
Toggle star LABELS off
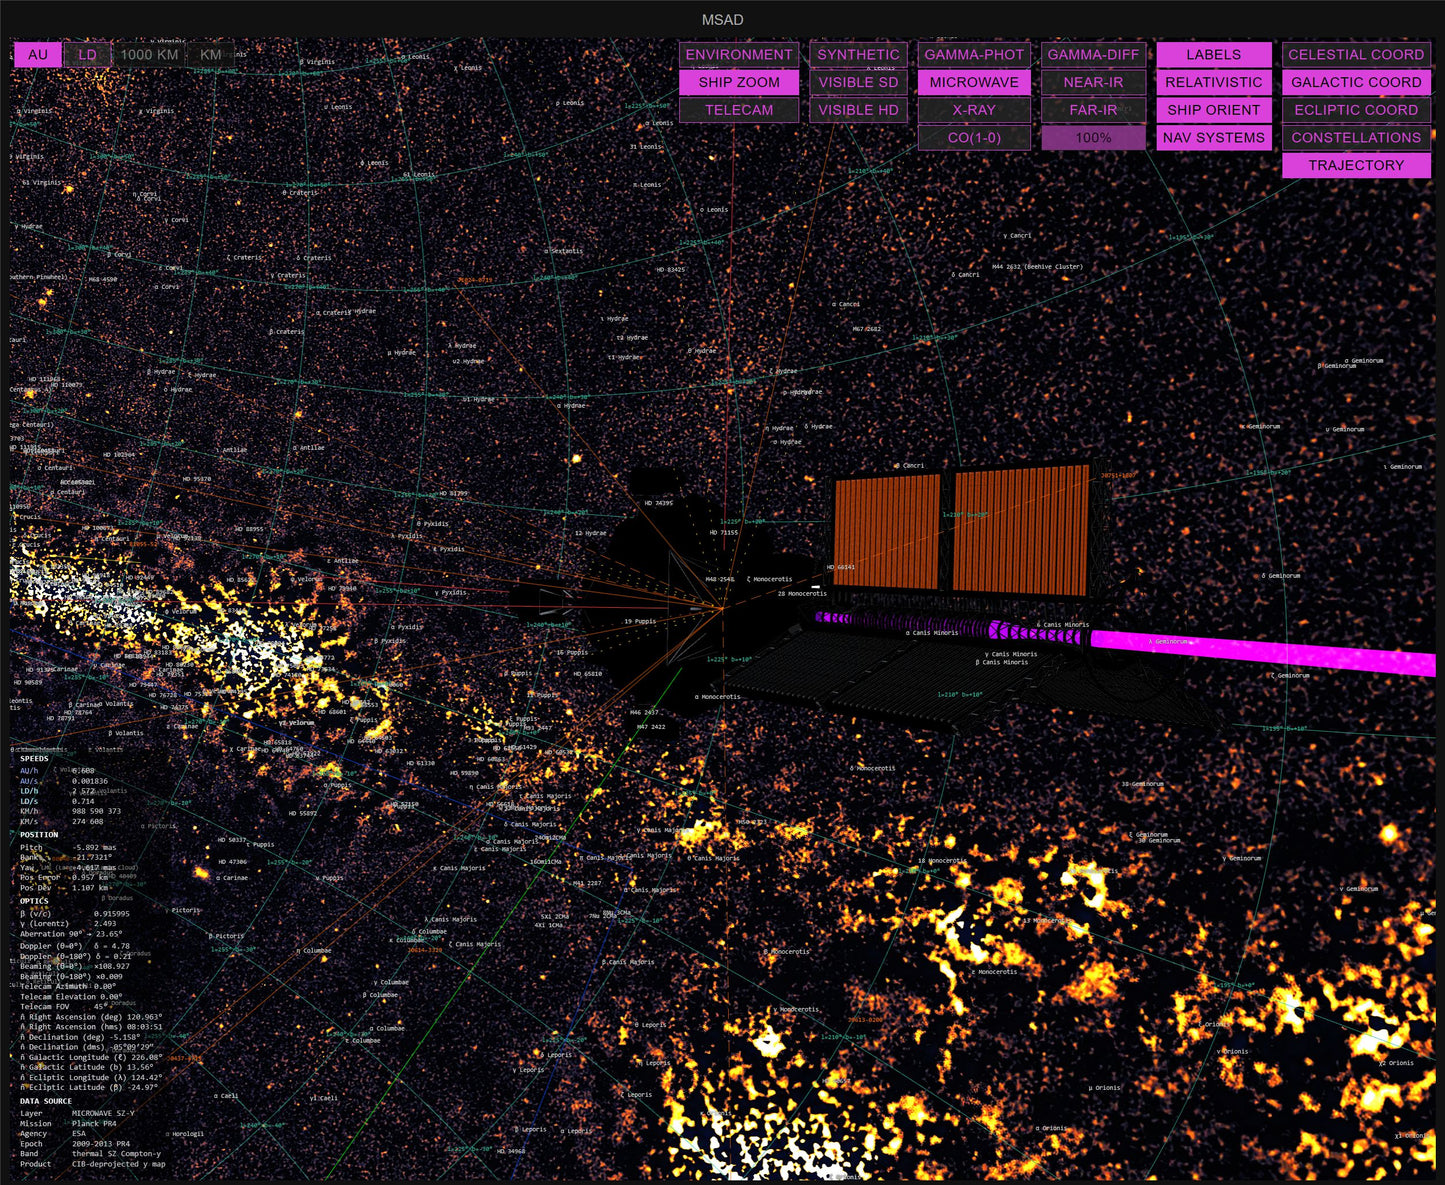click(x=1214, y=55)
